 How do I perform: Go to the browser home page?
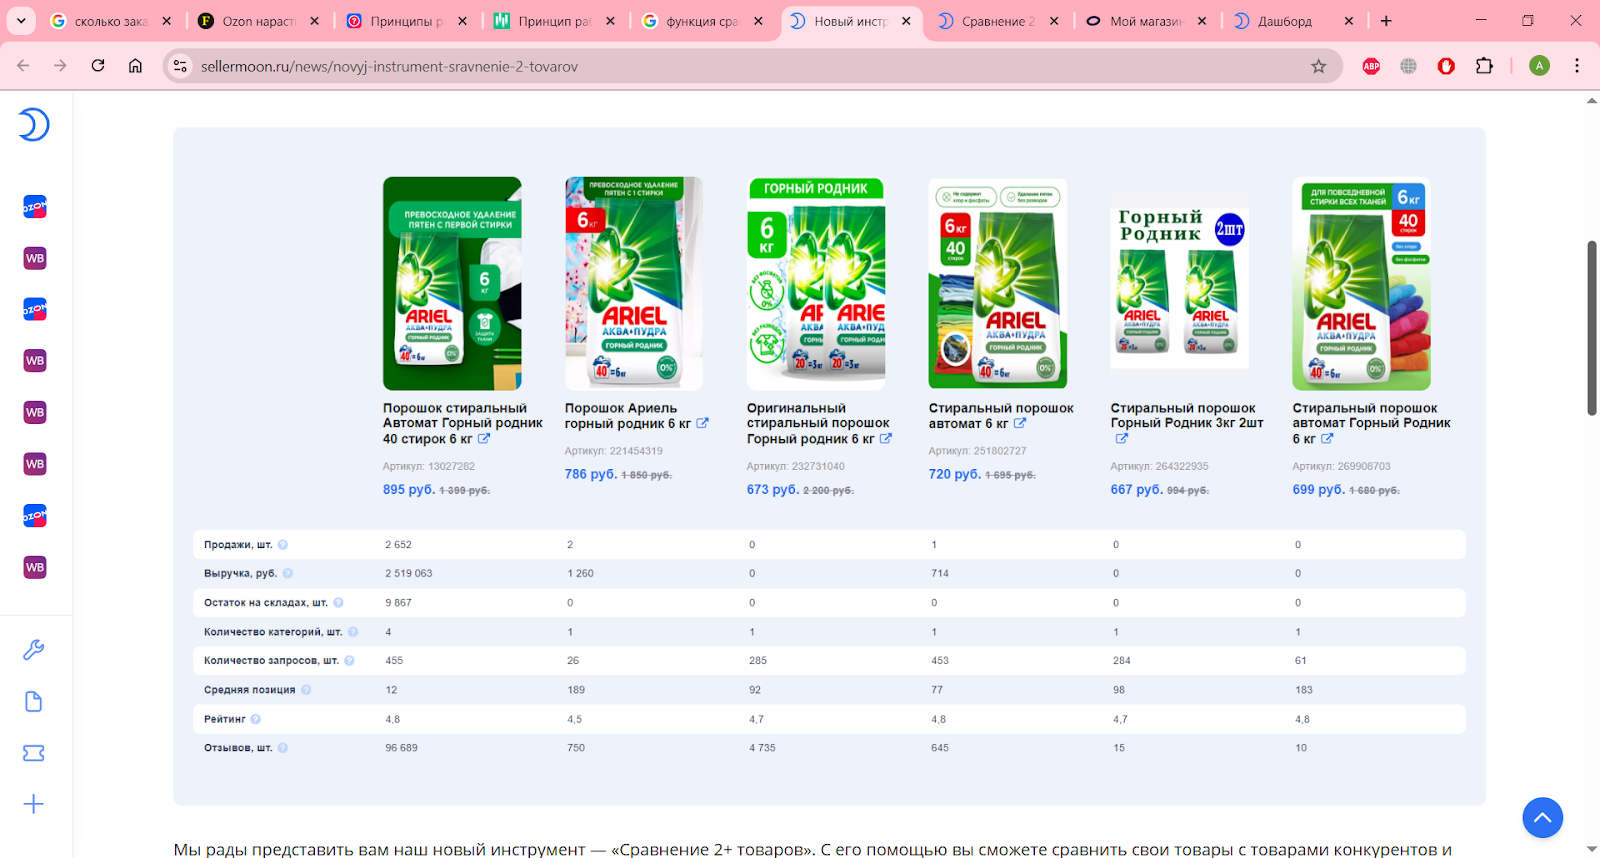coord(135,66)
